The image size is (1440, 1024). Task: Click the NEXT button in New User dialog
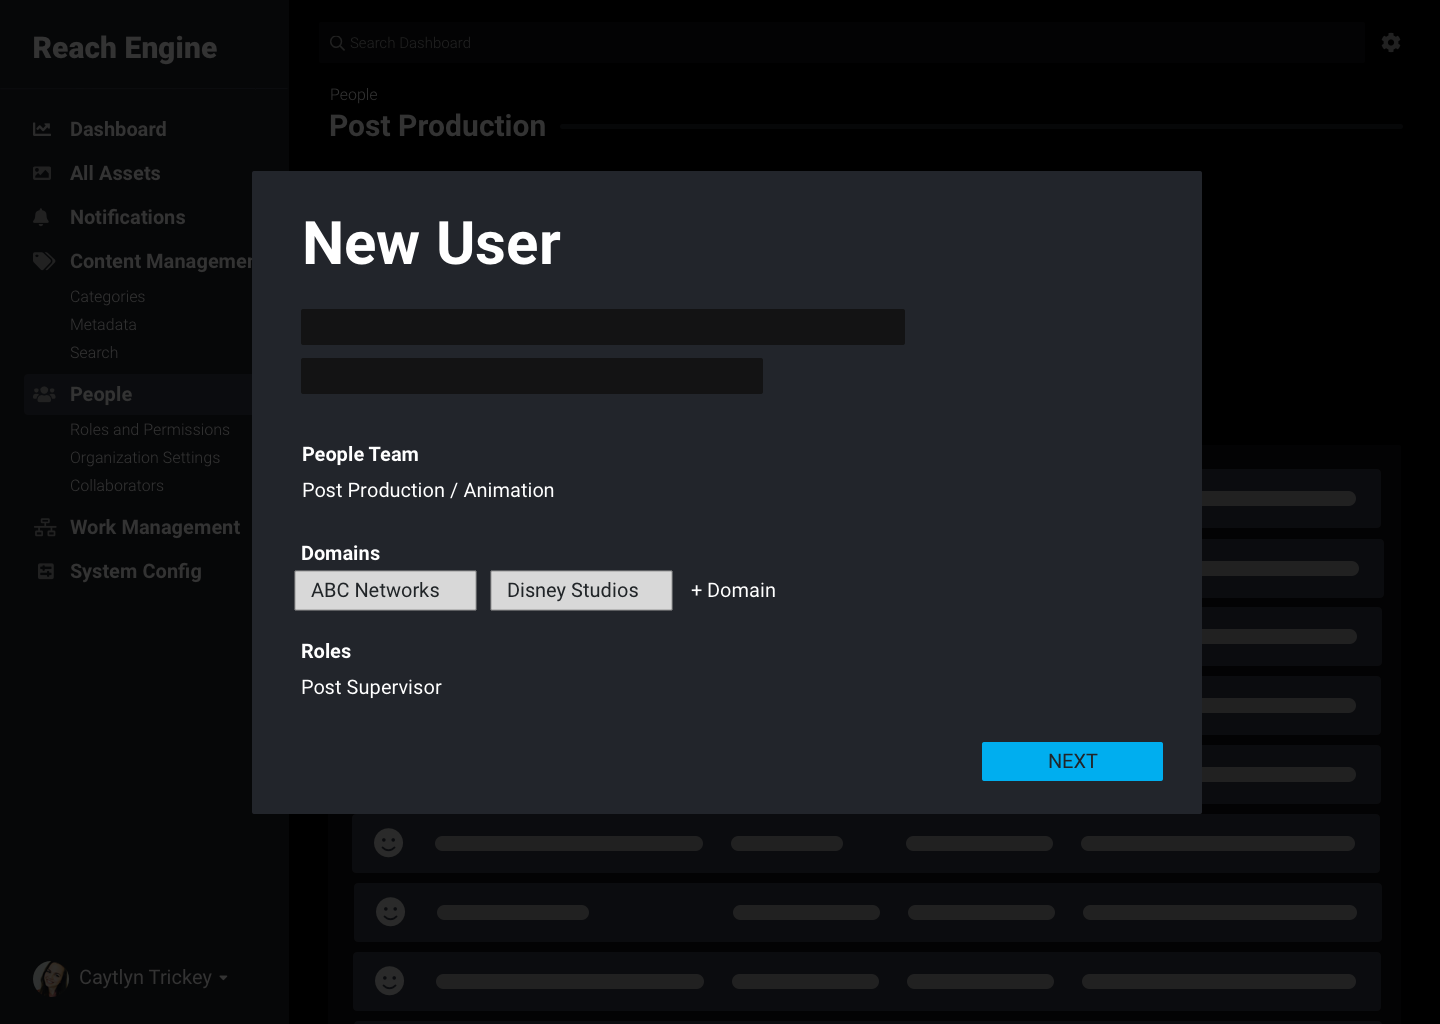pyautogui.click(x=1072, y=761)
